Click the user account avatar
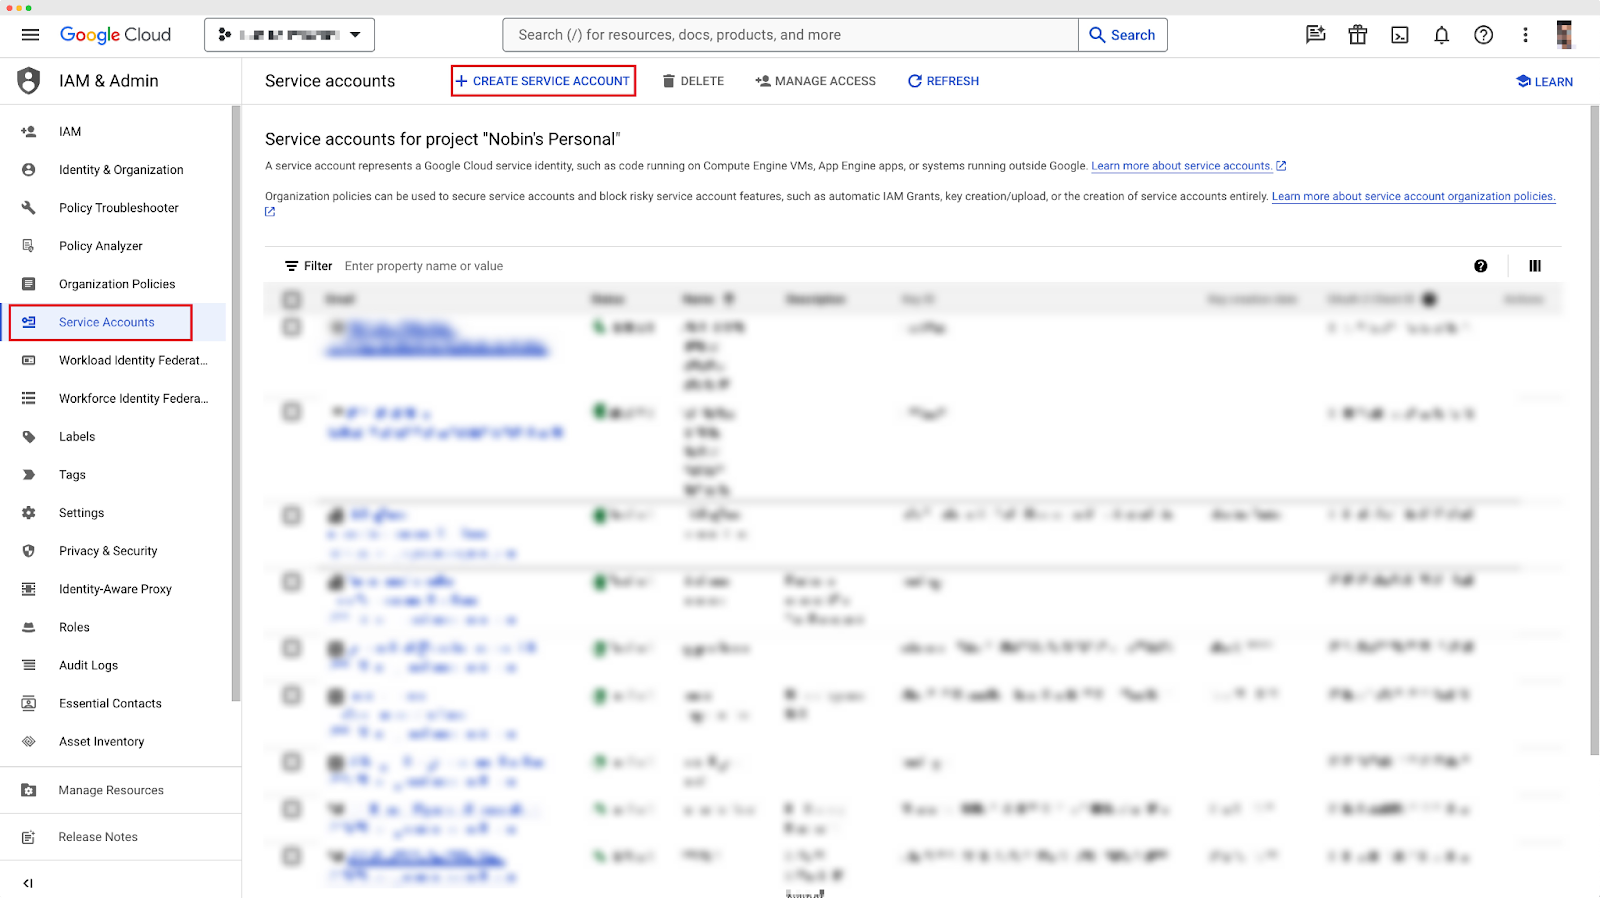The height and width of the screenshot is (898, 1600). [x=1565, y=35]
